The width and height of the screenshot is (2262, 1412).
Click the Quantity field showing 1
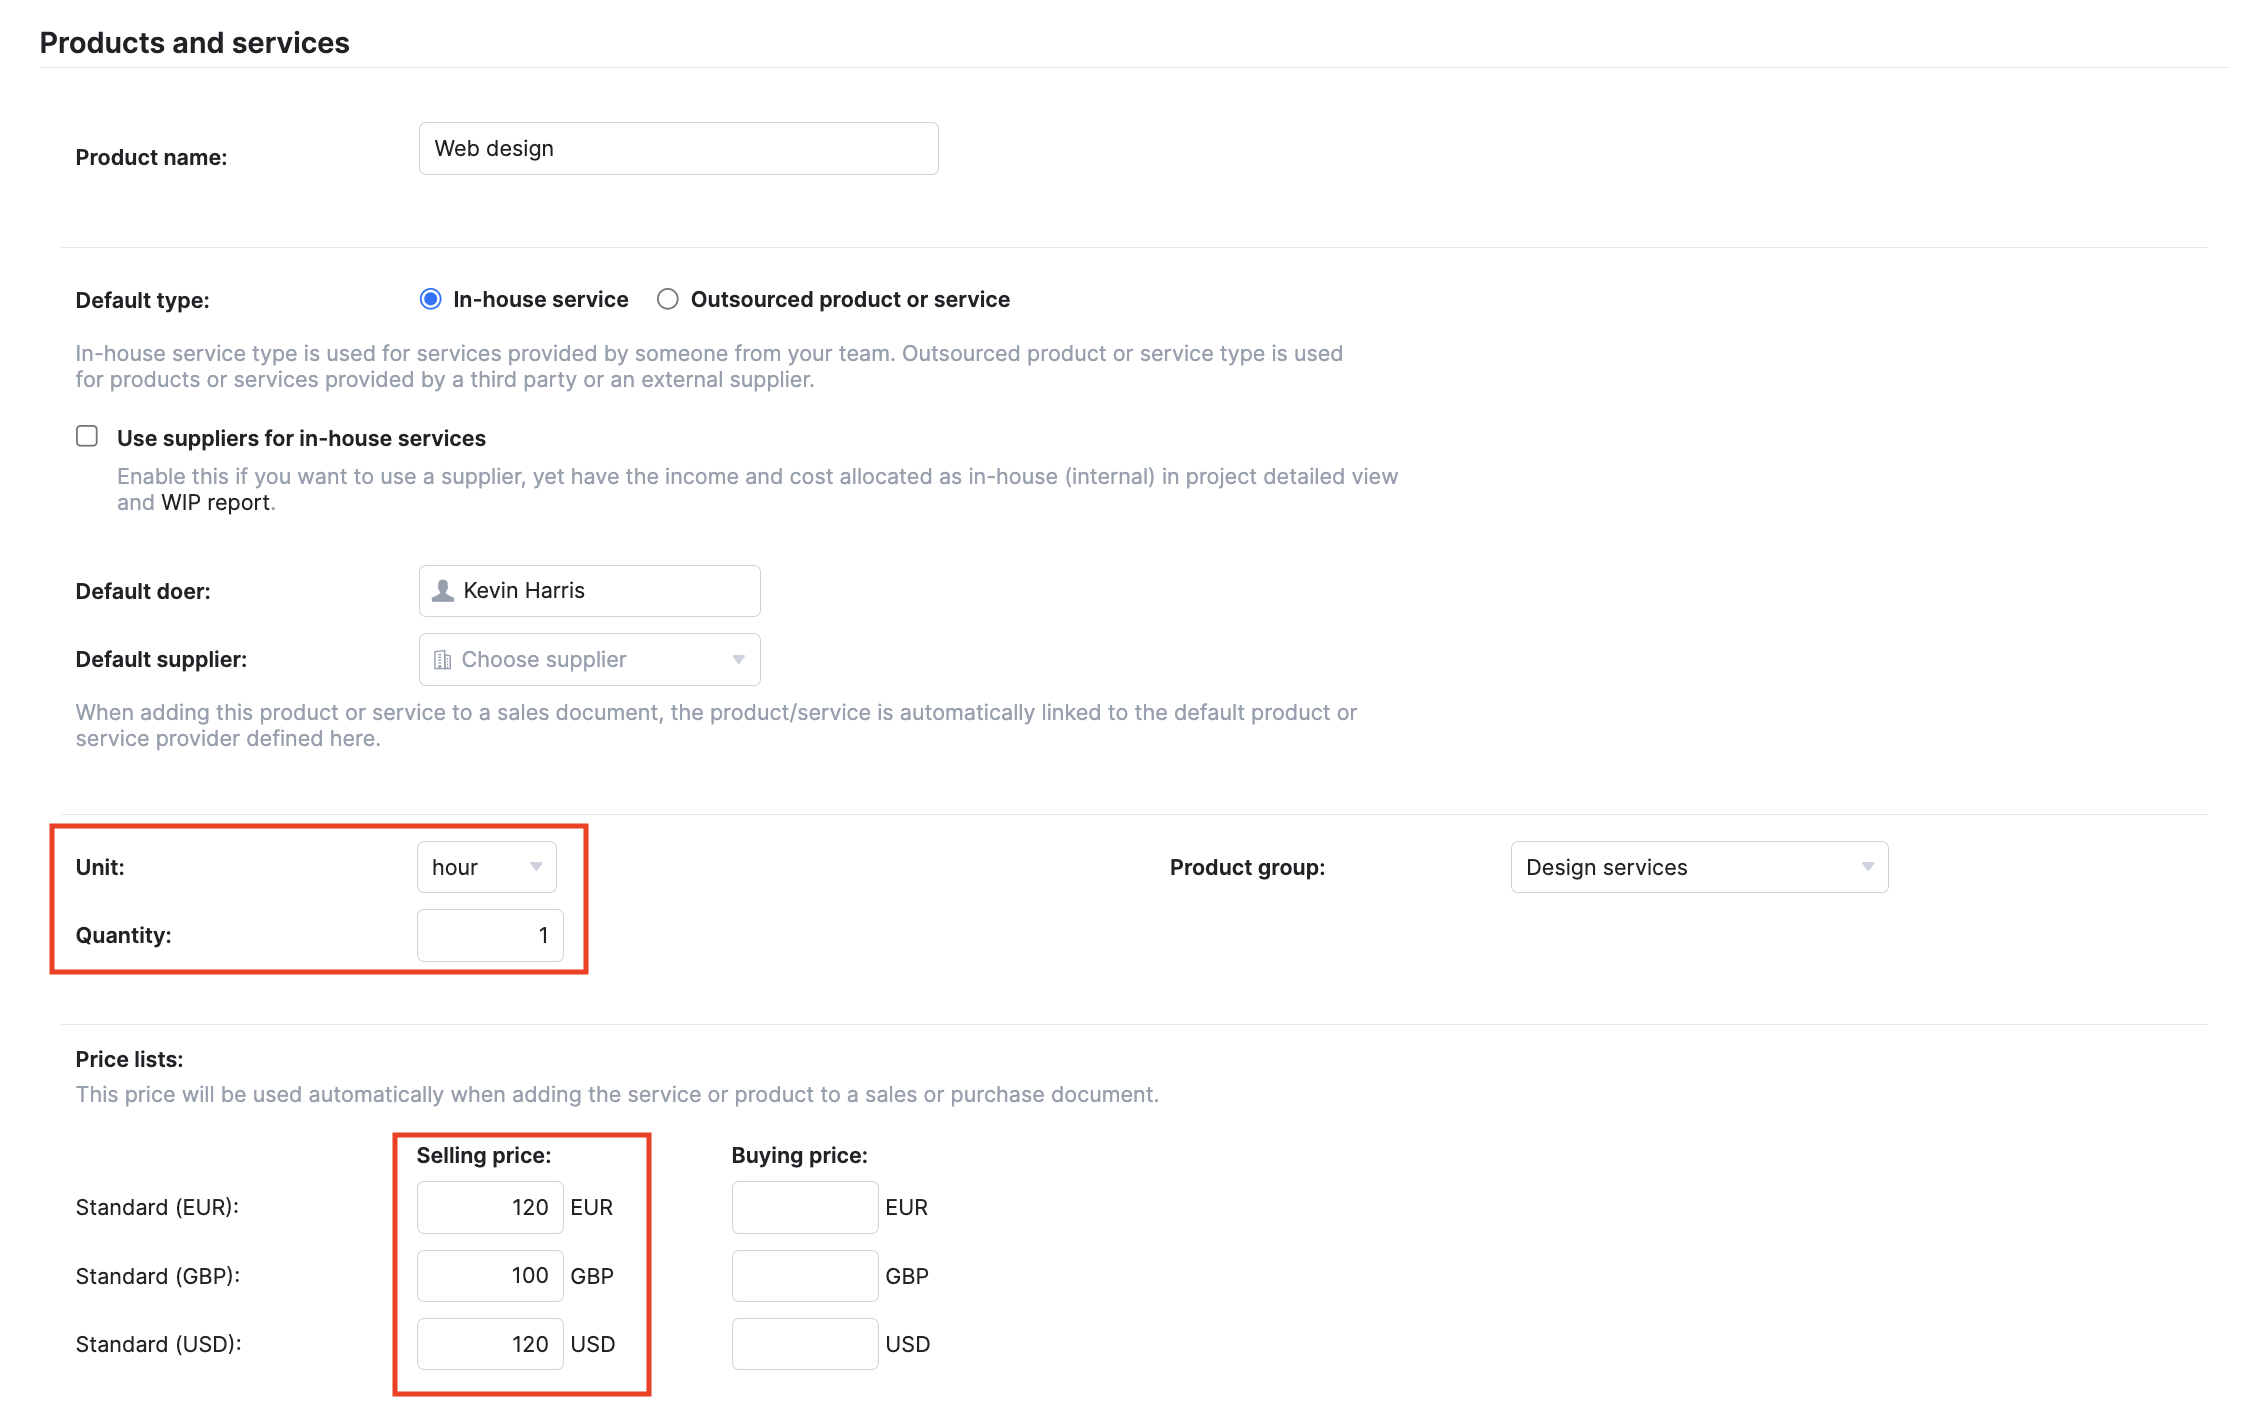click(x=489, y=935)
